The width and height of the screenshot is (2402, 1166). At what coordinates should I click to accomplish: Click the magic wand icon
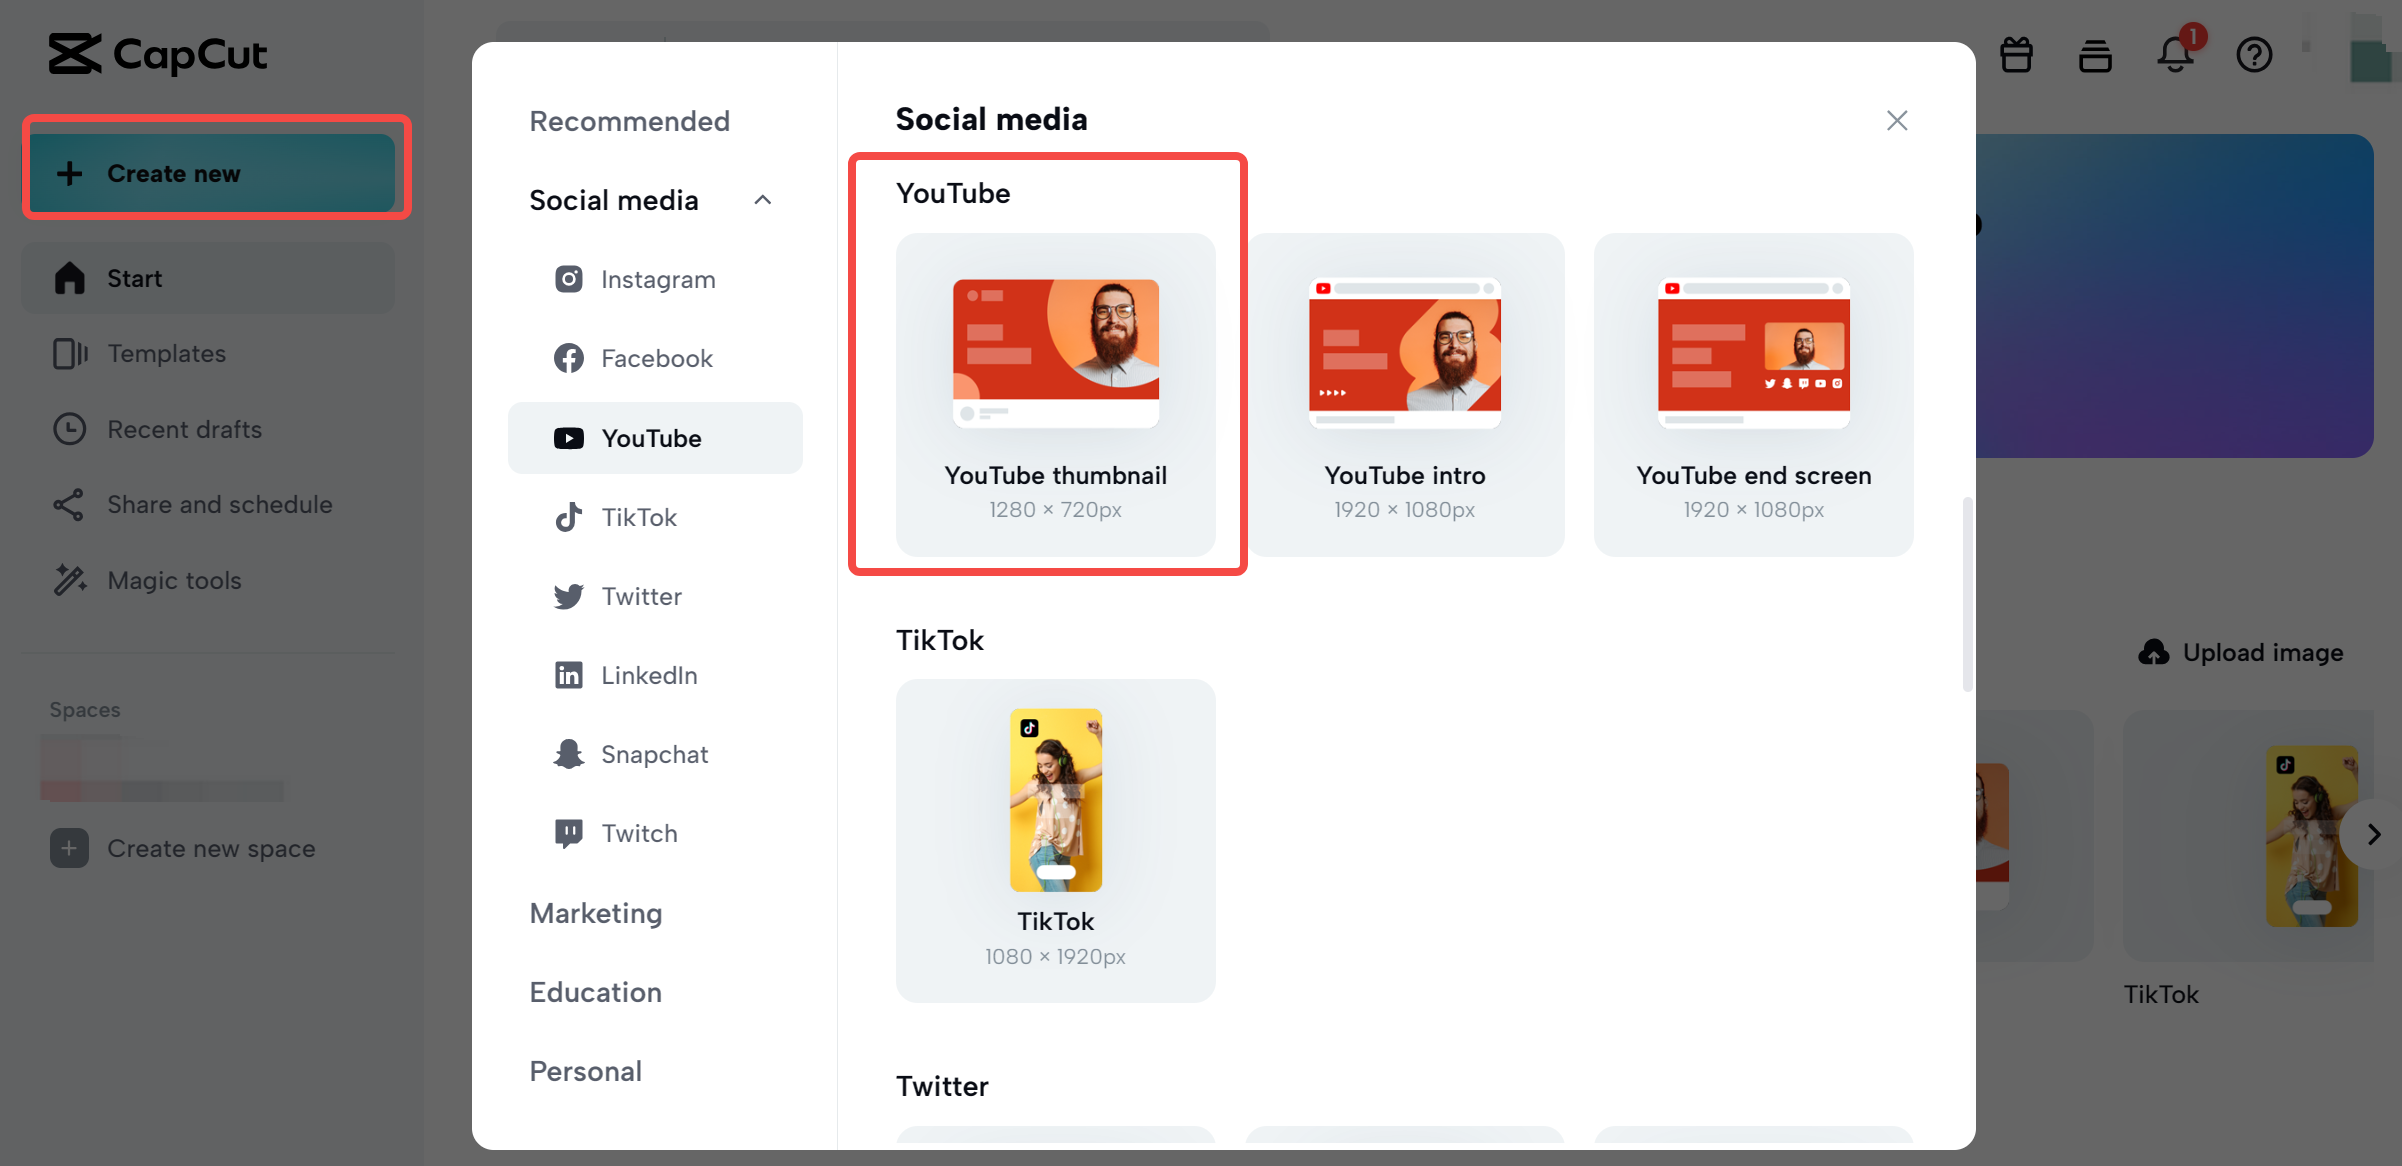point(70,580)
